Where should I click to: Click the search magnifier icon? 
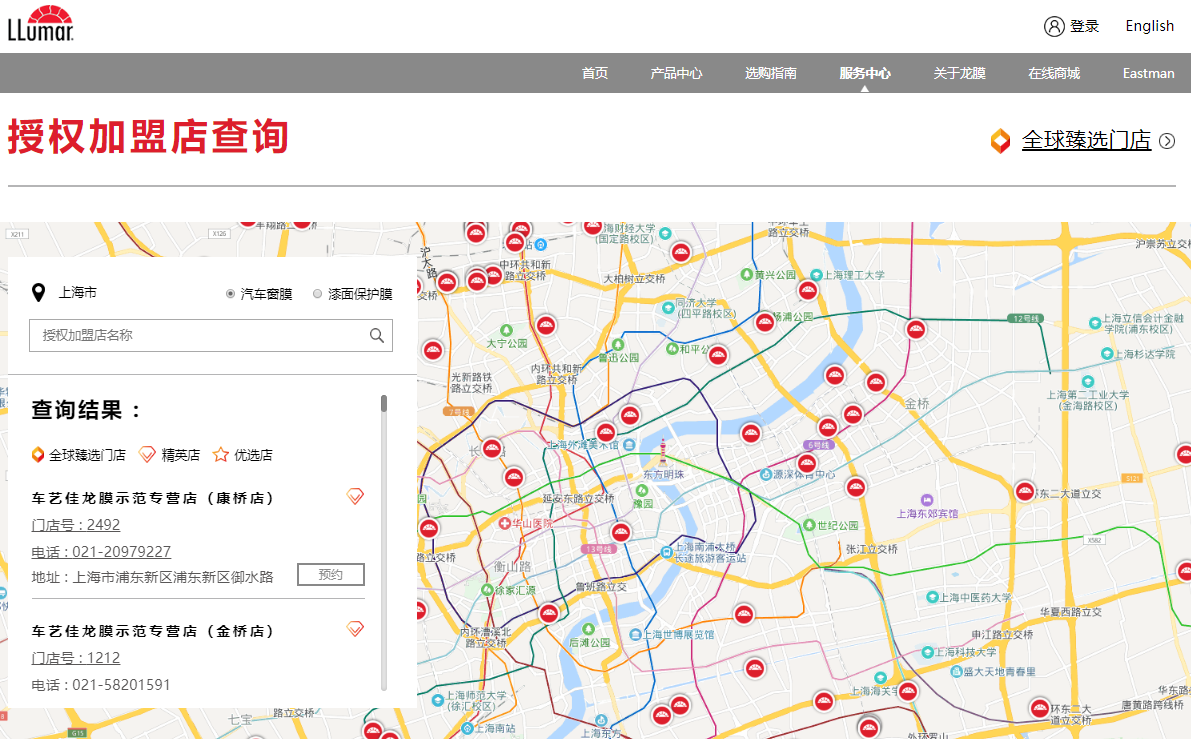pyautogui.click(x=377, y=336)
